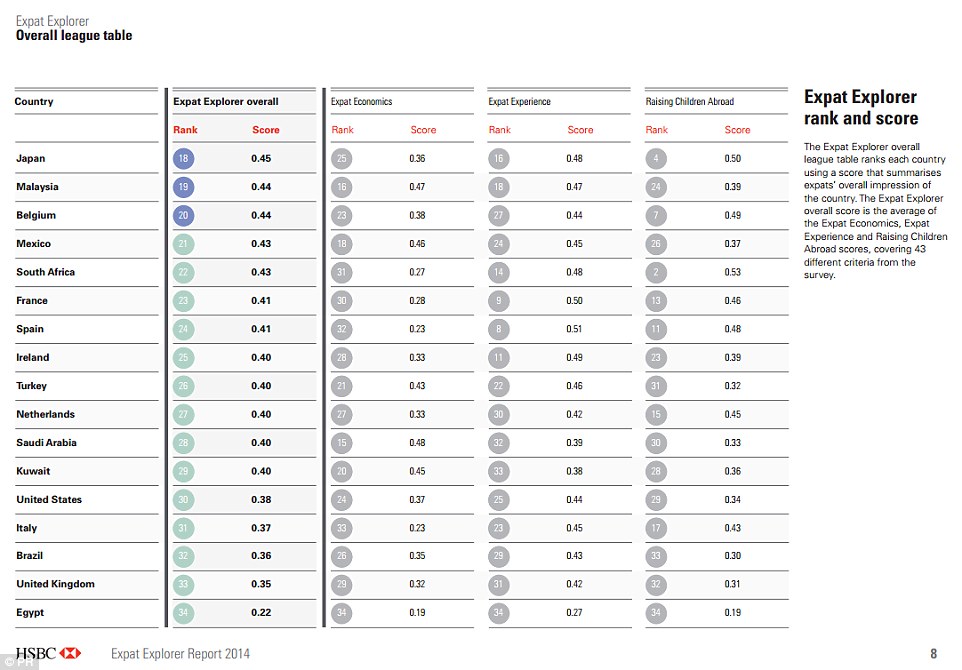Image resolution: width=962 pixels, height=670 pixels.
Task: Select the Raising Children Abroad column header
Action: 690,102
